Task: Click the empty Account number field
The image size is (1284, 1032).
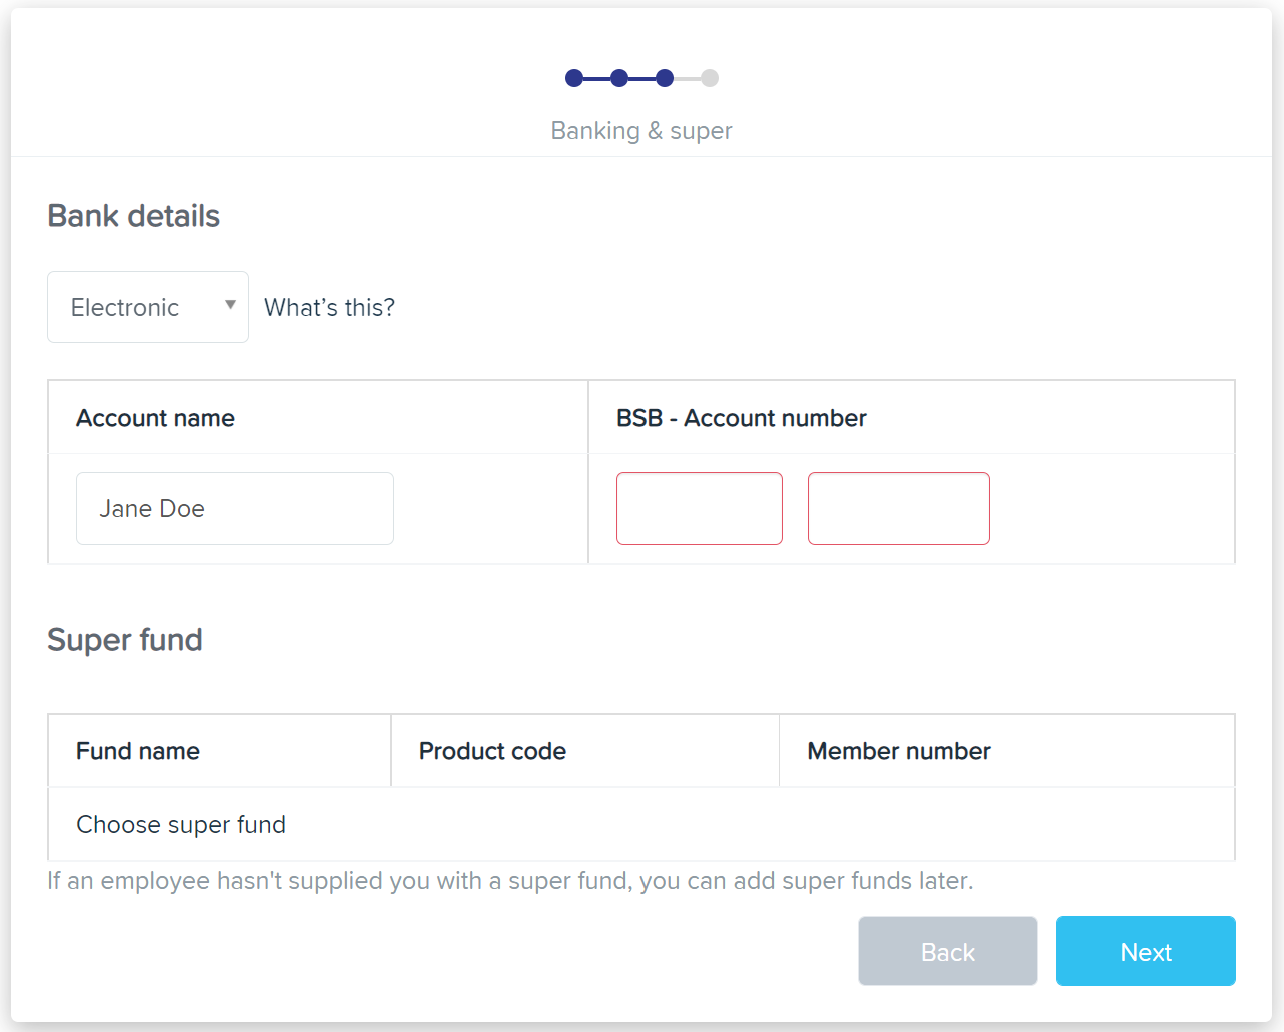Action: click(898, 508)
